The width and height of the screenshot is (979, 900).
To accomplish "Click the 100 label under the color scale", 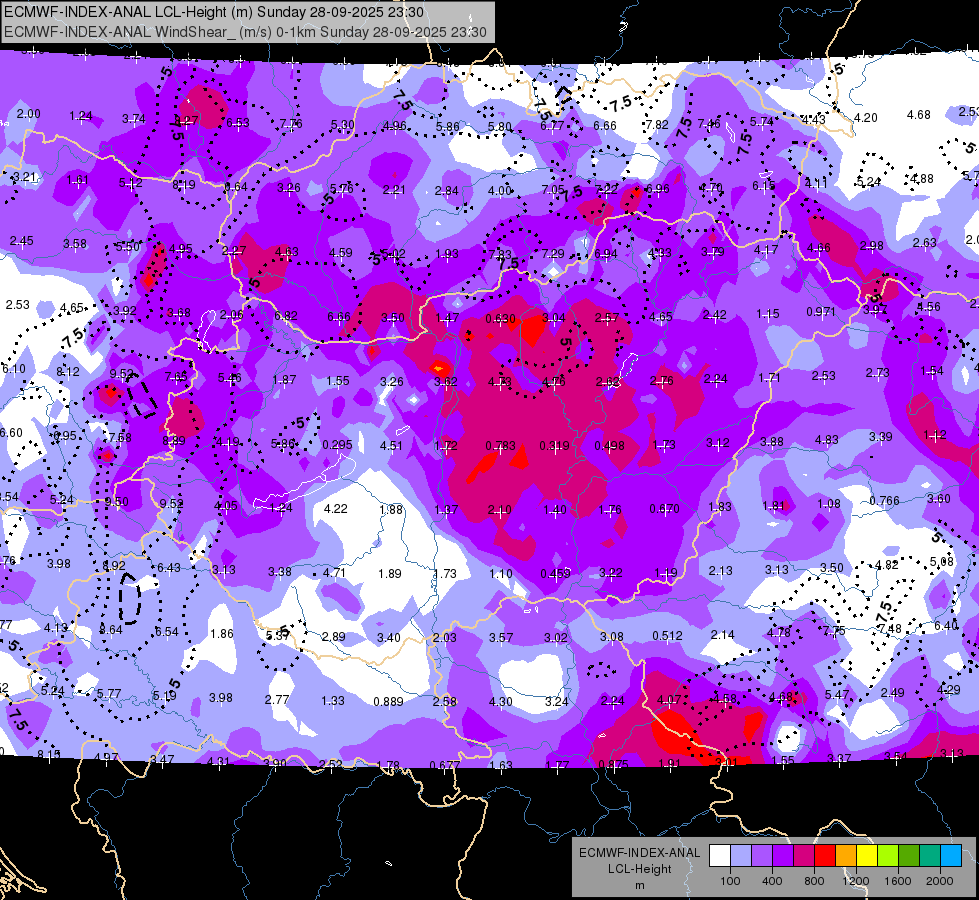I will point(730,881).
